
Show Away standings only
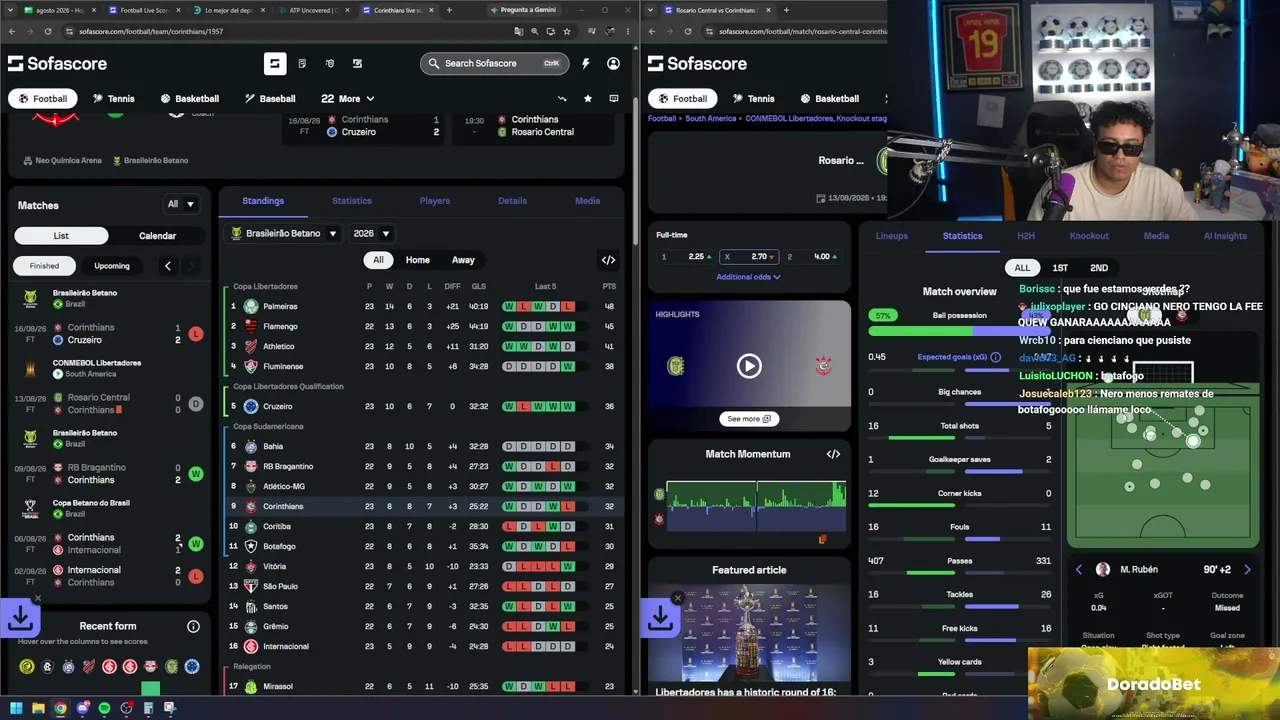[x=463, y=260]
